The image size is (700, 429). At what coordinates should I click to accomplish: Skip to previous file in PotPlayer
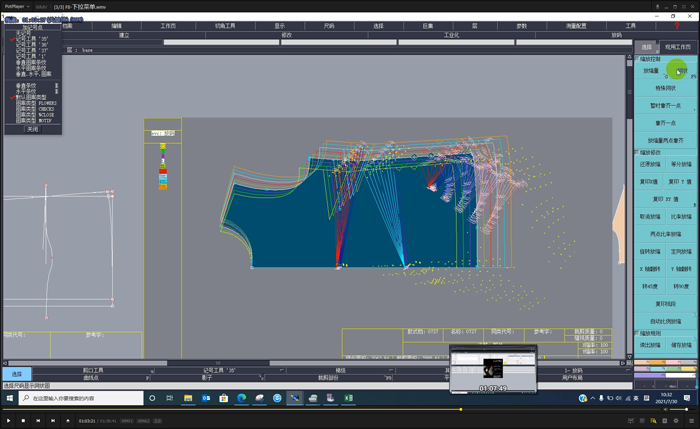click(38, 421)
